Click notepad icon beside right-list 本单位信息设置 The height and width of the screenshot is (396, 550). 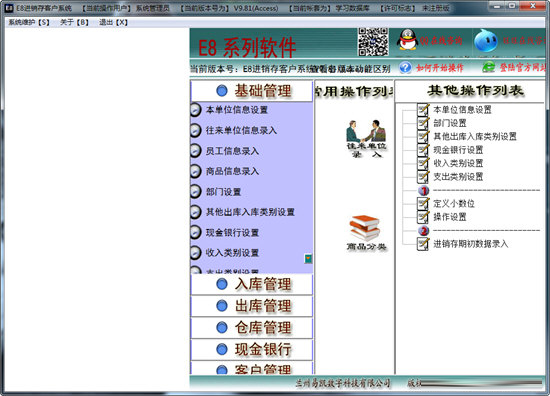point(423,109)
